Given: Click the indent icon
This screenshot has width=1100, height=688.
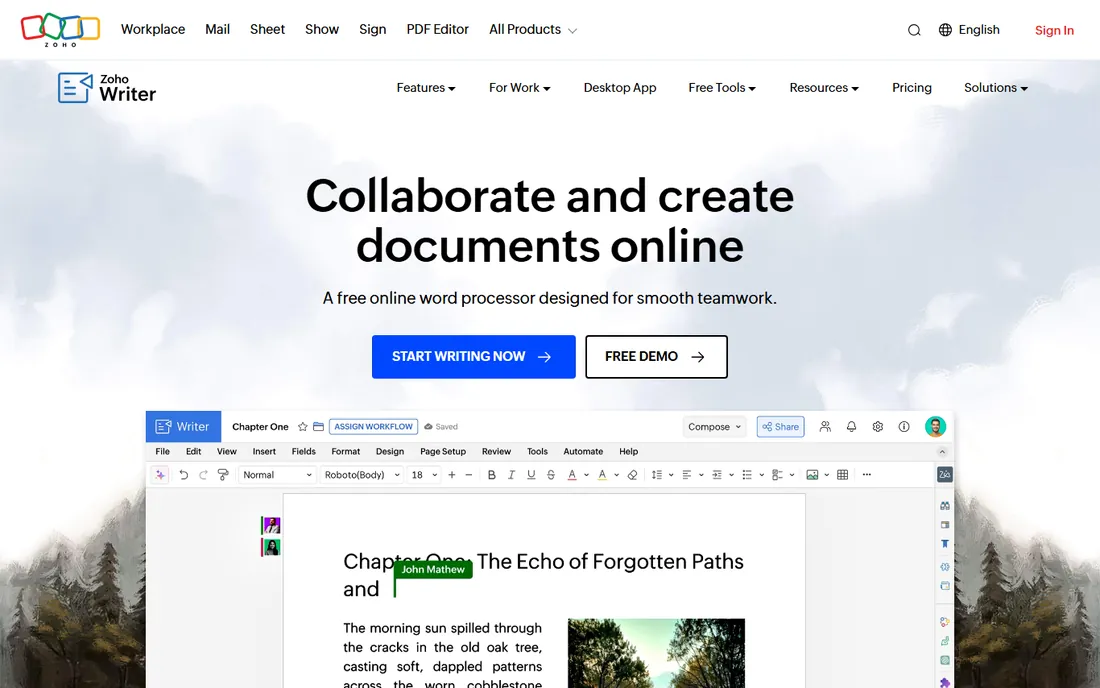Looking at the screenshot, I should point(717,475).
